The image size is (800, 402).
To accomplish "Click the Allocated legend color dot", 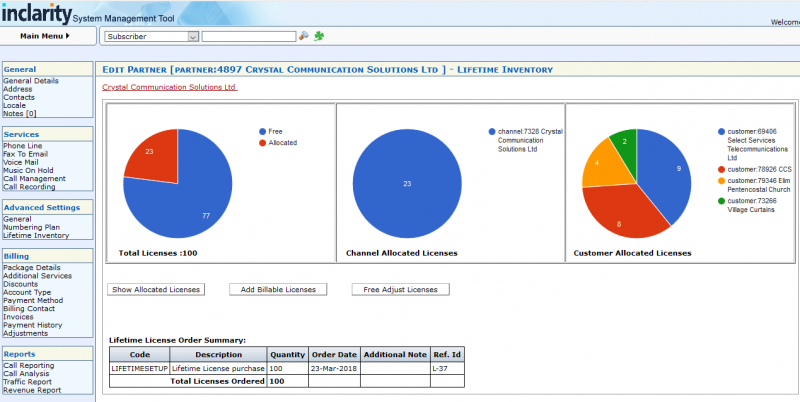I will point(263,143).
